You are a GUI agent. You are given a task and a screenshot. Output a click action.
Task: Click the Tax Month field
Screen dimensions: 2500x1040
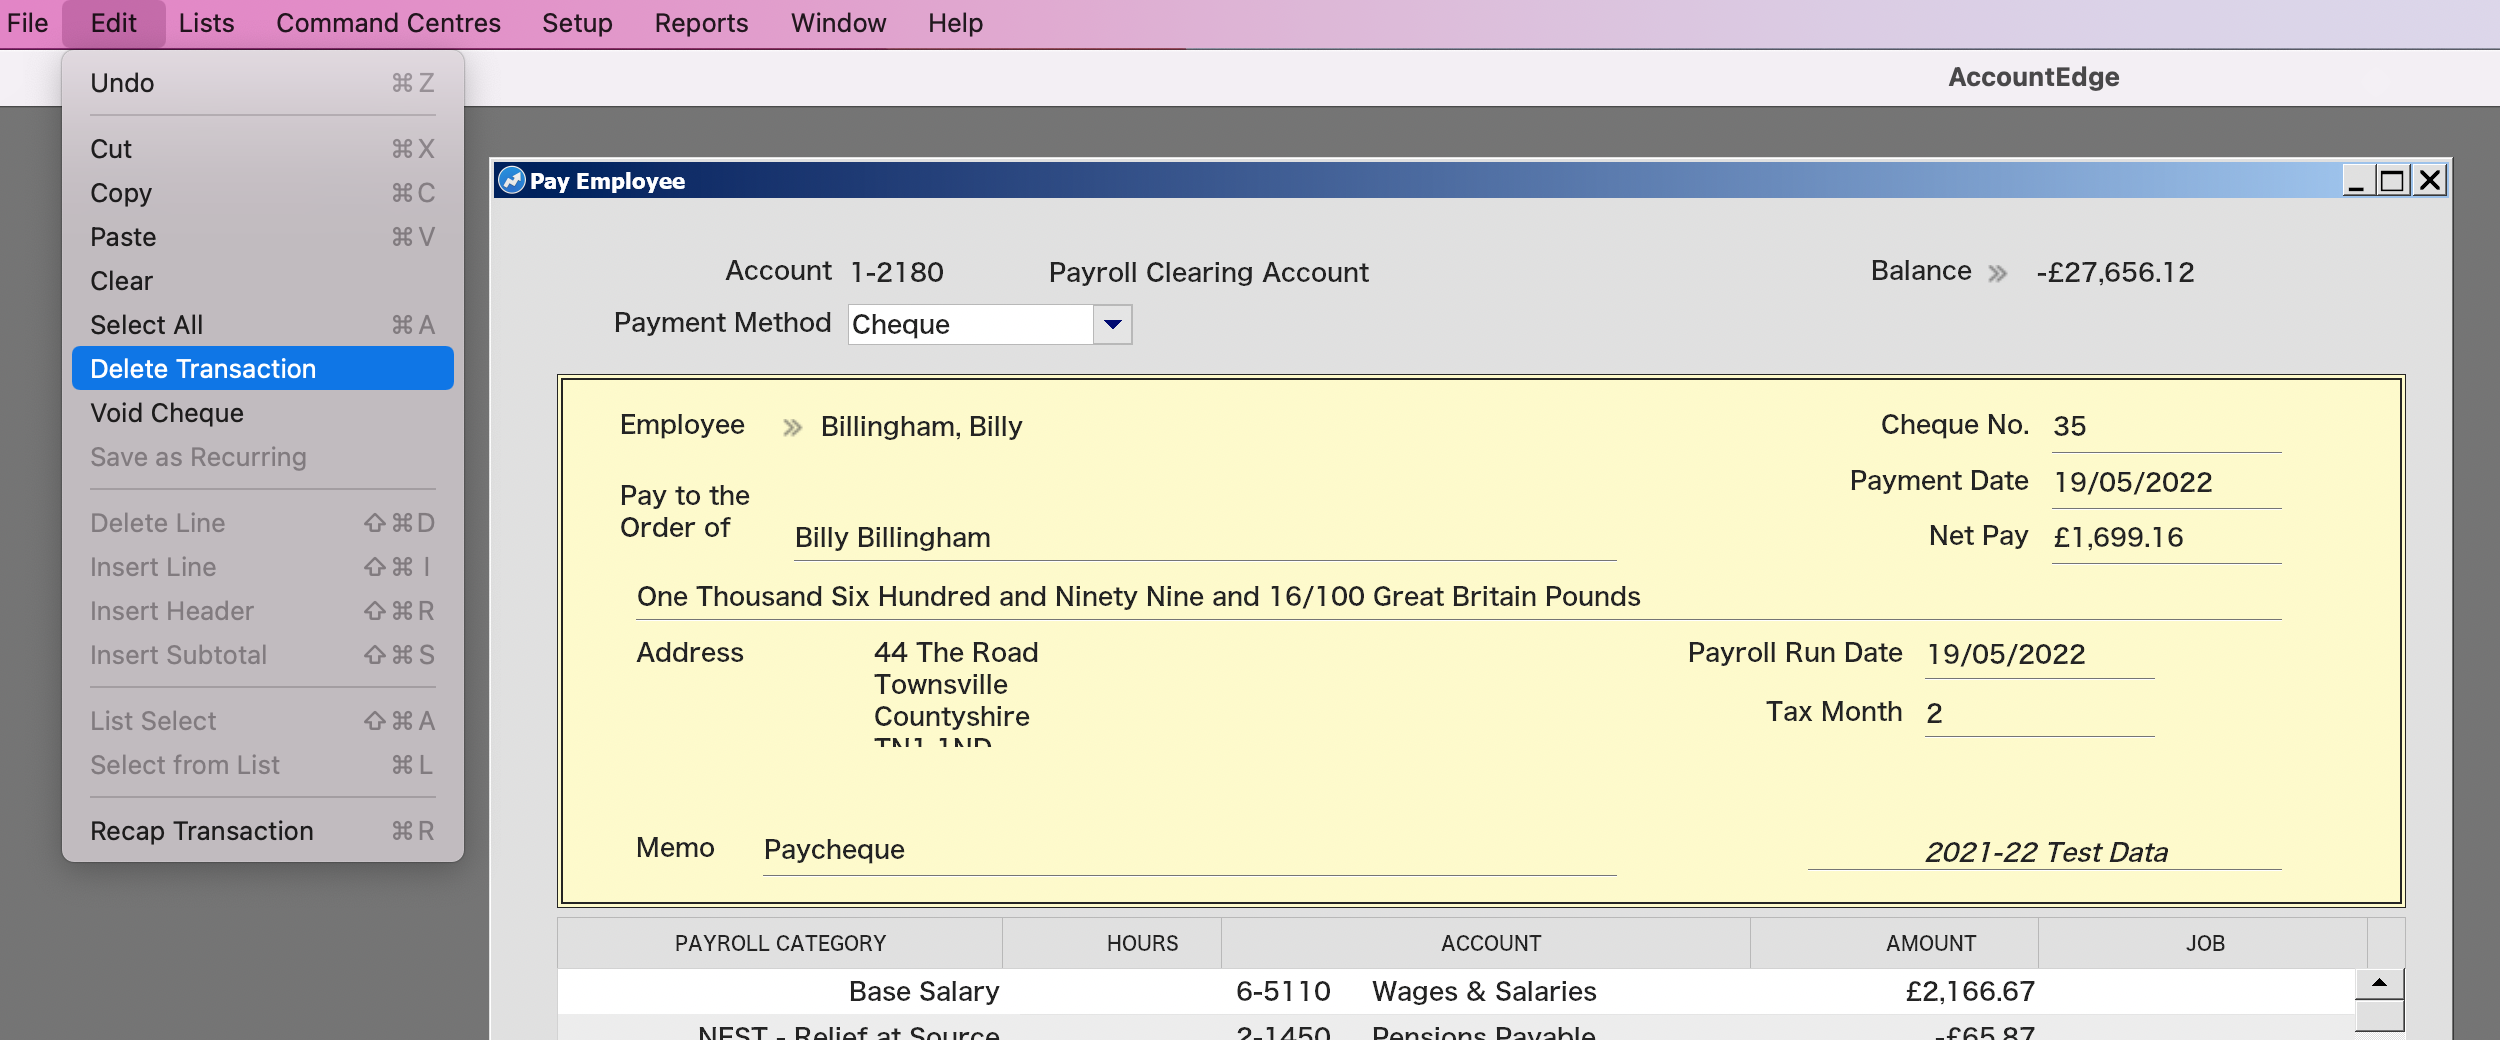tap(2040, 713)
